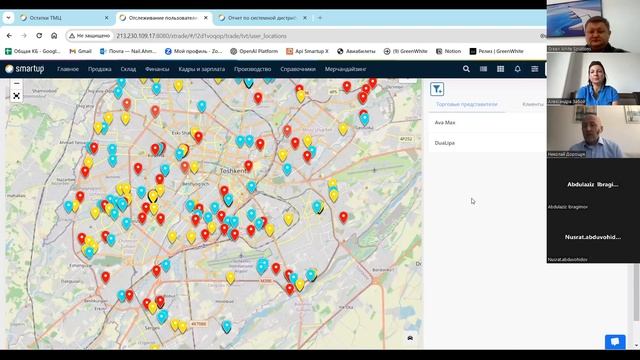This screenshot has height=360, width=640.
Task: Open Справочники menu
Action: point(298,69)
